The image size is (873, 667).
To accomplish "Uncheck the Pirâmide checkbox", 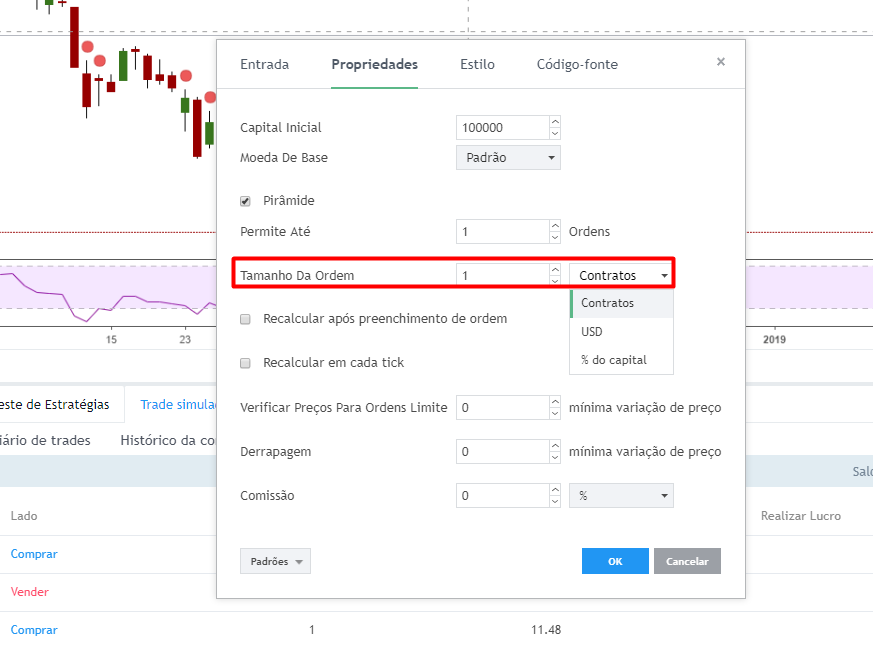I will 245,201.
